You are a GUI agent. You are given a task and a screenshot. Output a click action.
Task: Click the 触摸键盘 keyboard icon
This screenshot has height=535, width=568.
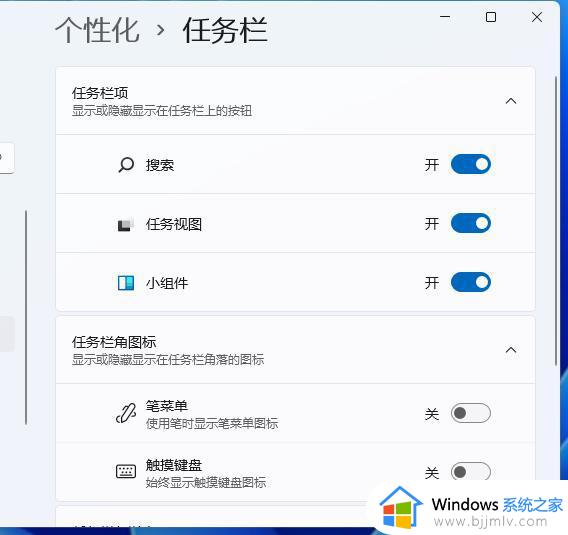coord(126,472)
